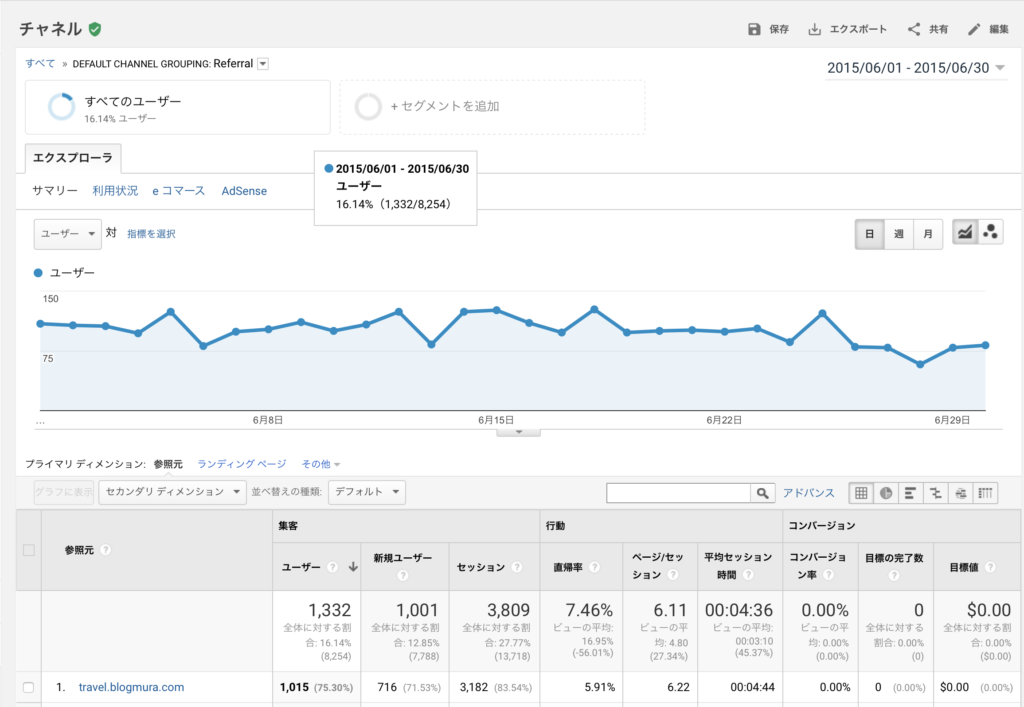Screen dimensions: 1024x707
Task: Click the すべて breadcrumb link
Action: pyautogui.click(x=40, y=64)
